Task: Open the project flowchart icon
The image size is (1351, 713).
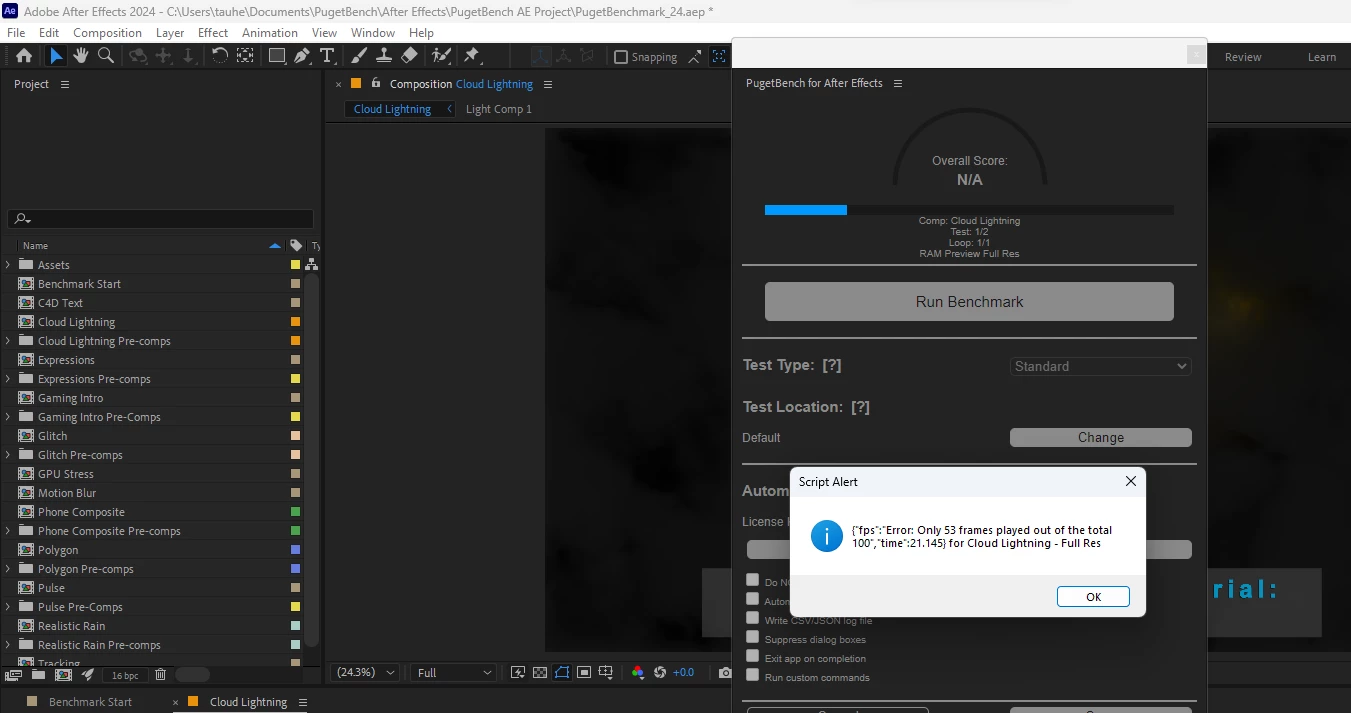Action: pos(312,265)
